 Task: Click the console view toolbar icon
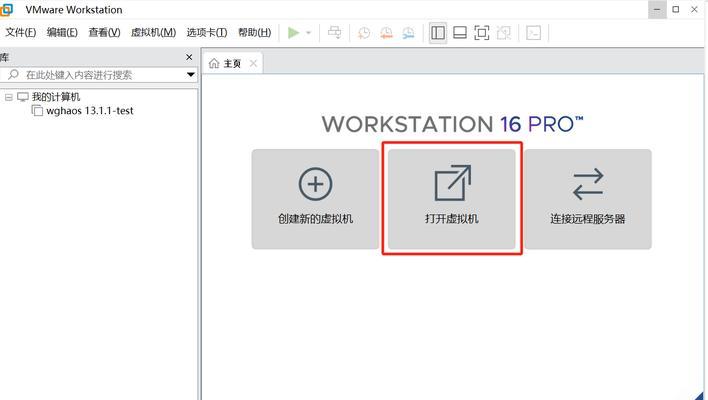(x=534, y=33)
